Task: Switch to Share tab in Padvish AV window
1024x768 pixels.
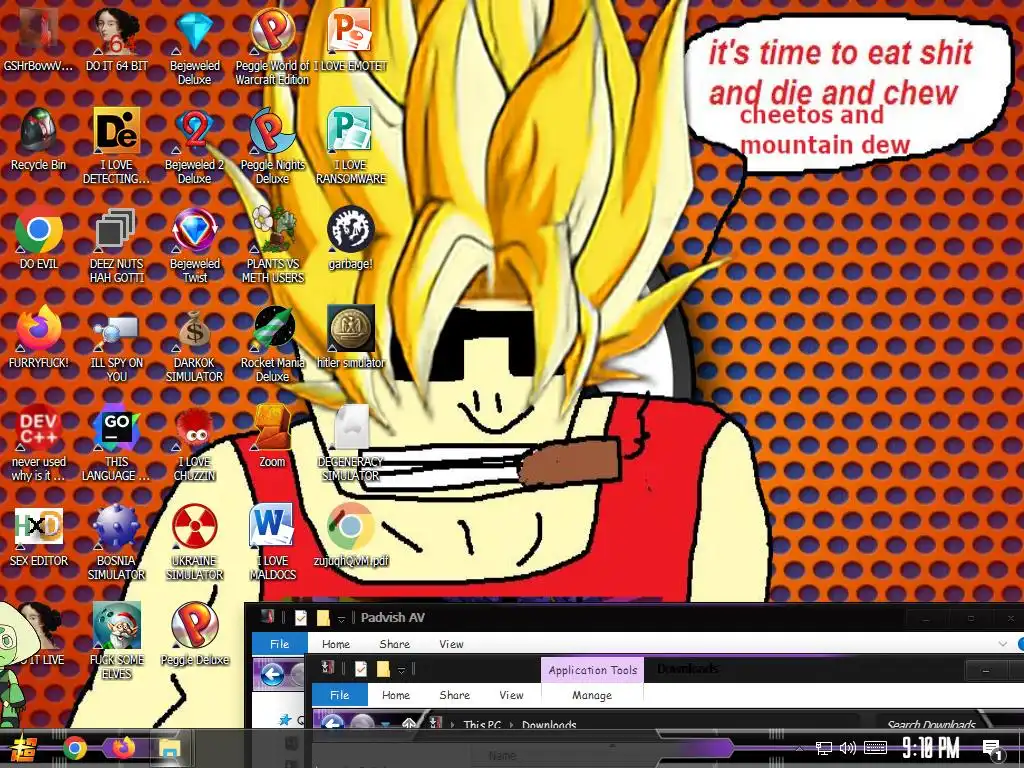Action: (394, 644)
